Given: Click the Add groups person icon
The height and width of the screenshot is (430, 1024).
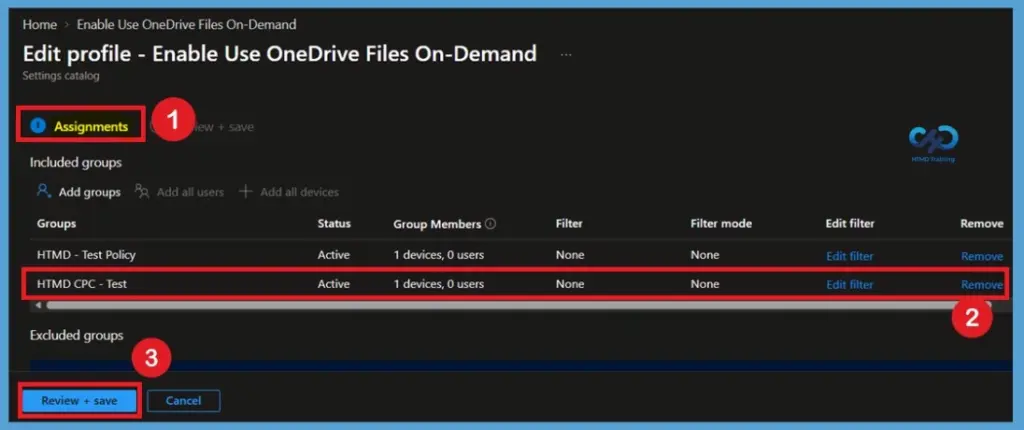Looking at the screenshot, I should point(43,191).
